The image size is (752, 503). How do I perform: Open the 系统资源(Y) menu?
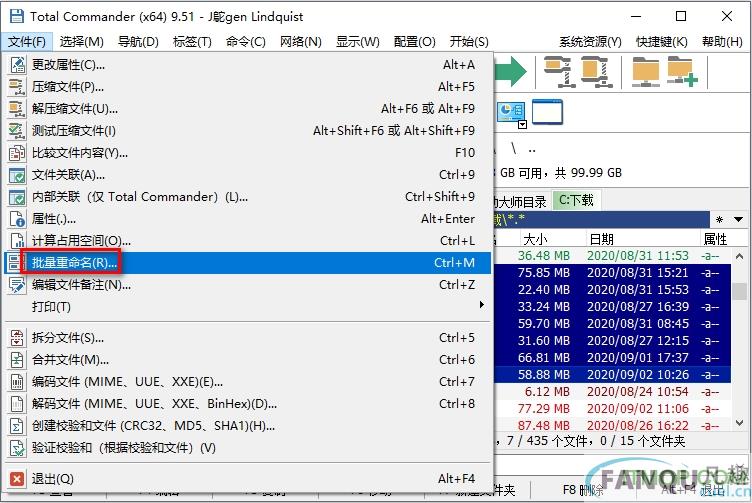[x=590, y=42]
